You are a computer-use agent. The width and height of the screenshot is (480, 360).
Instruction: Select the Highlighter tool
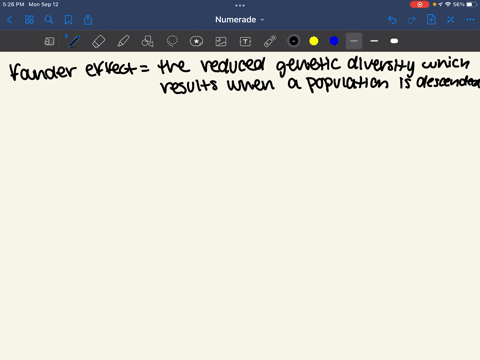[123, 41]
